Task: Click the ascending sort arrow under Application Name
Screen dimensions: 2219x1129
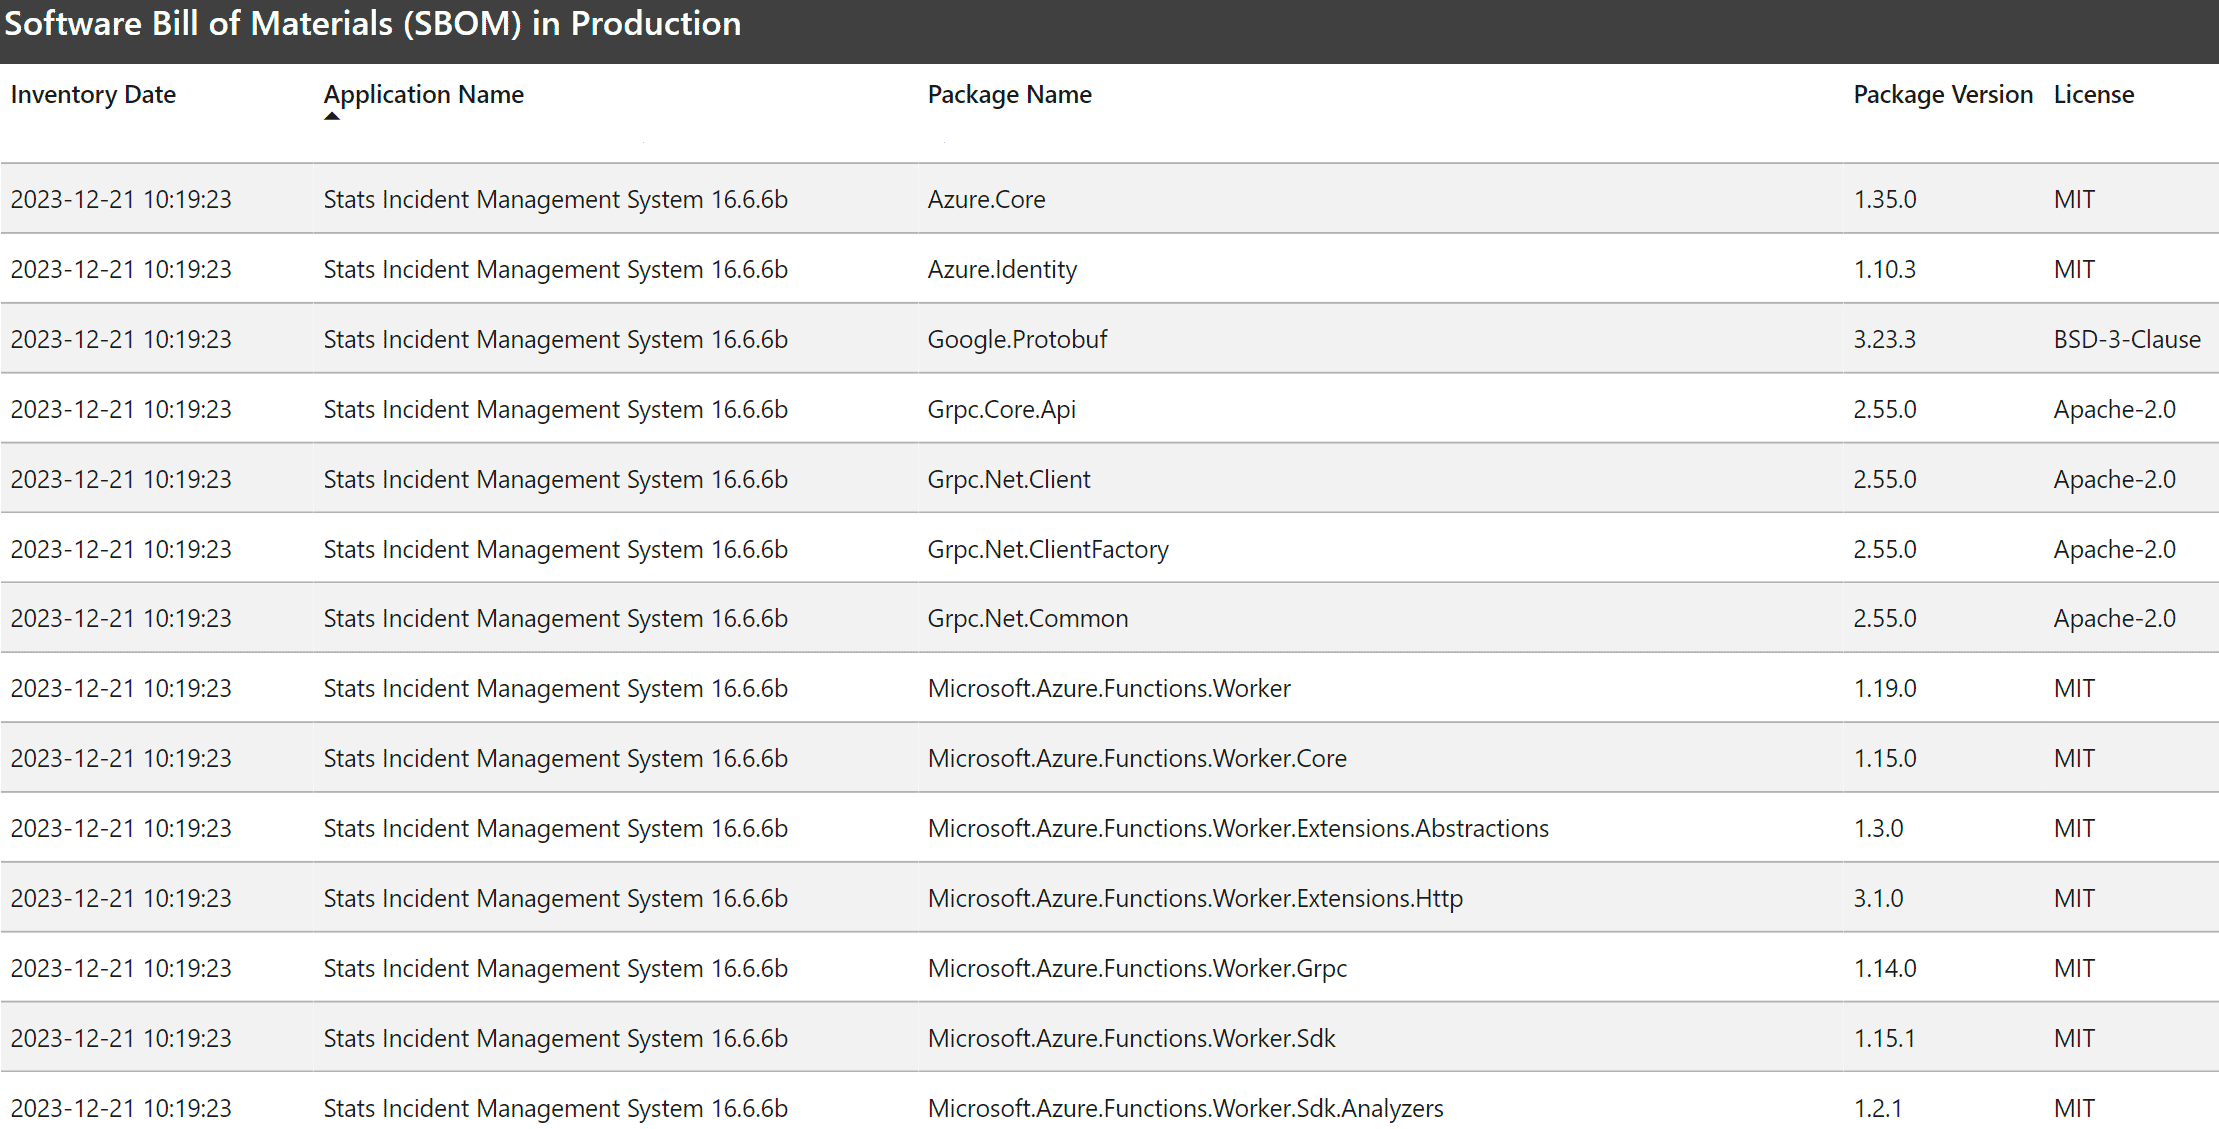Action: coord(332,116)
